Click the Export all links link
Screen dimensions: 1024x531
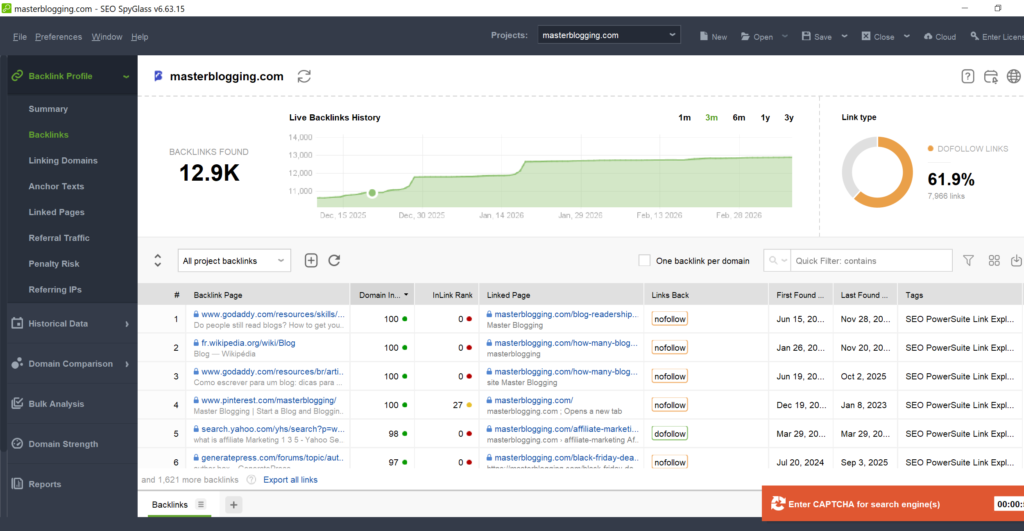(x=290, y=480)
